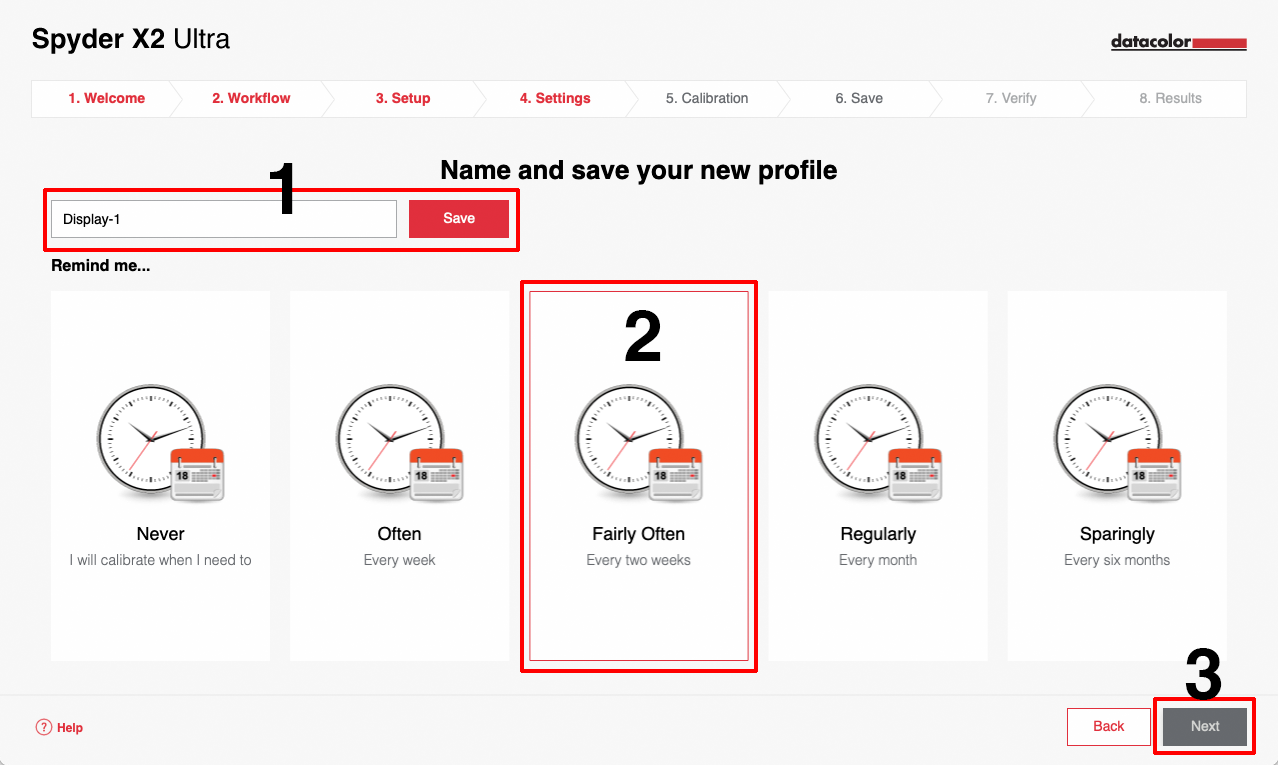Click the text 'Every six months'
The width and height of the screenshot is (1278, 765).
1117,560
